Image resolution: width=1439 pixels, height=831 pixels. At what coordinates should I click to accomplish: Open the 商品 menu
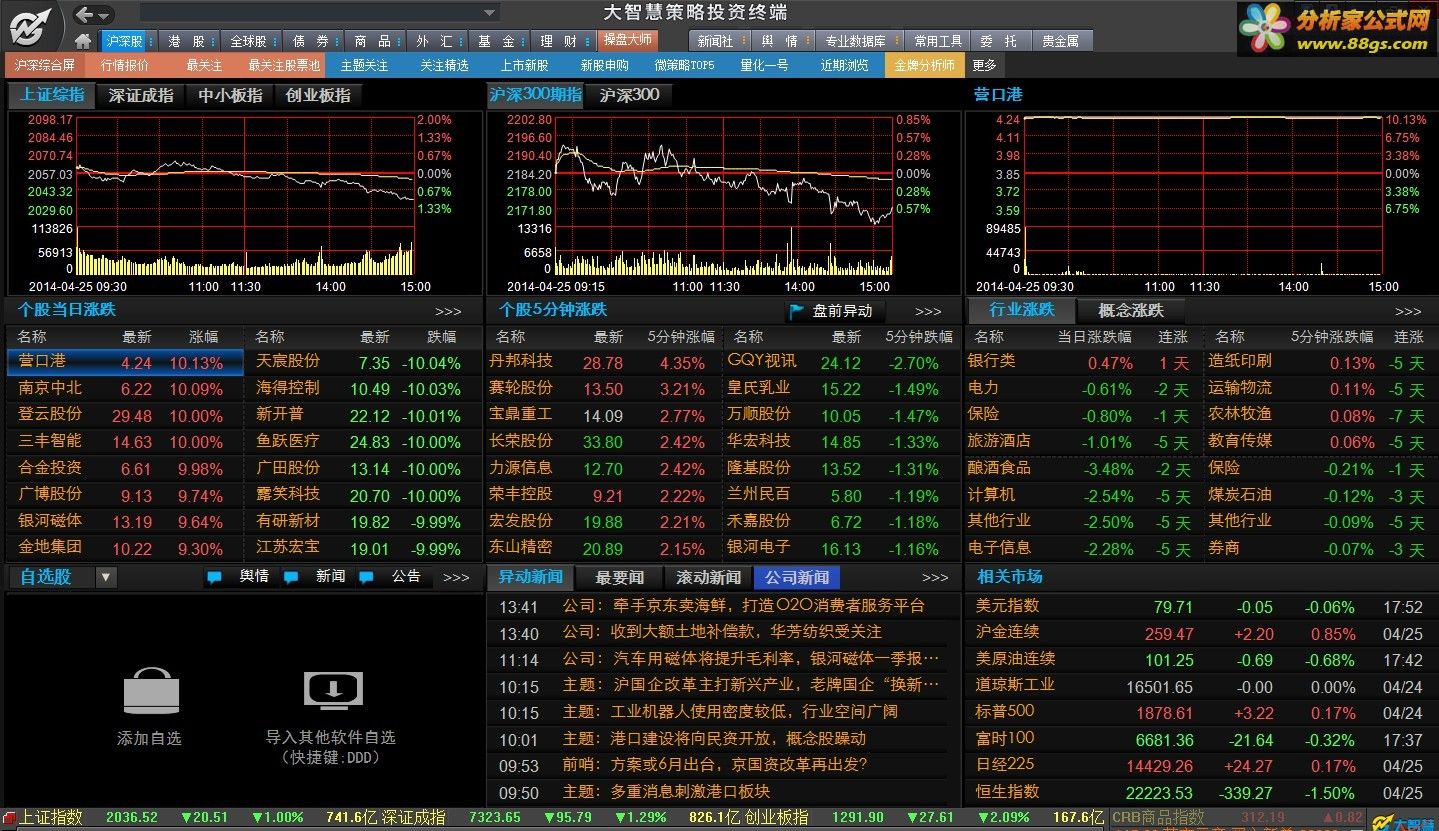[373, 41]
